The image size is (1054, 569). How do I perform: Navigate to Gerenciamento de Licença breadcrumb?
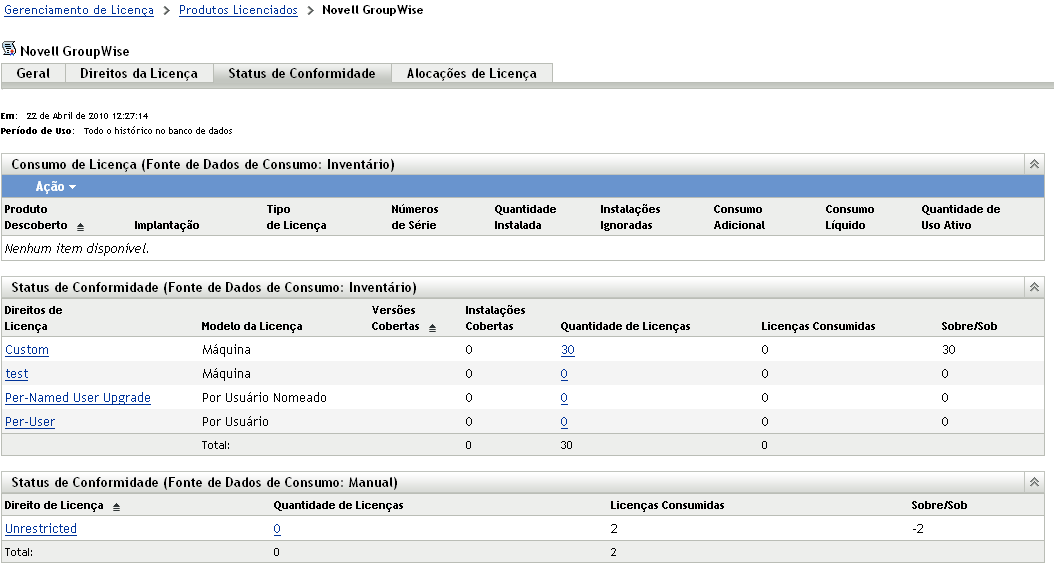(x=79, y=10)
